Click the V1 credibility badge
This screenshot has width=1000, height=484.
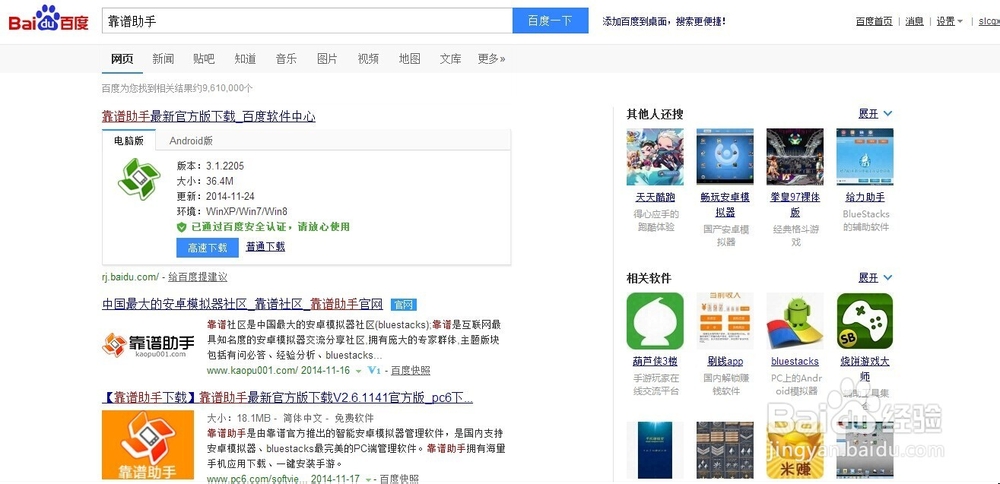tap(374, 370)
